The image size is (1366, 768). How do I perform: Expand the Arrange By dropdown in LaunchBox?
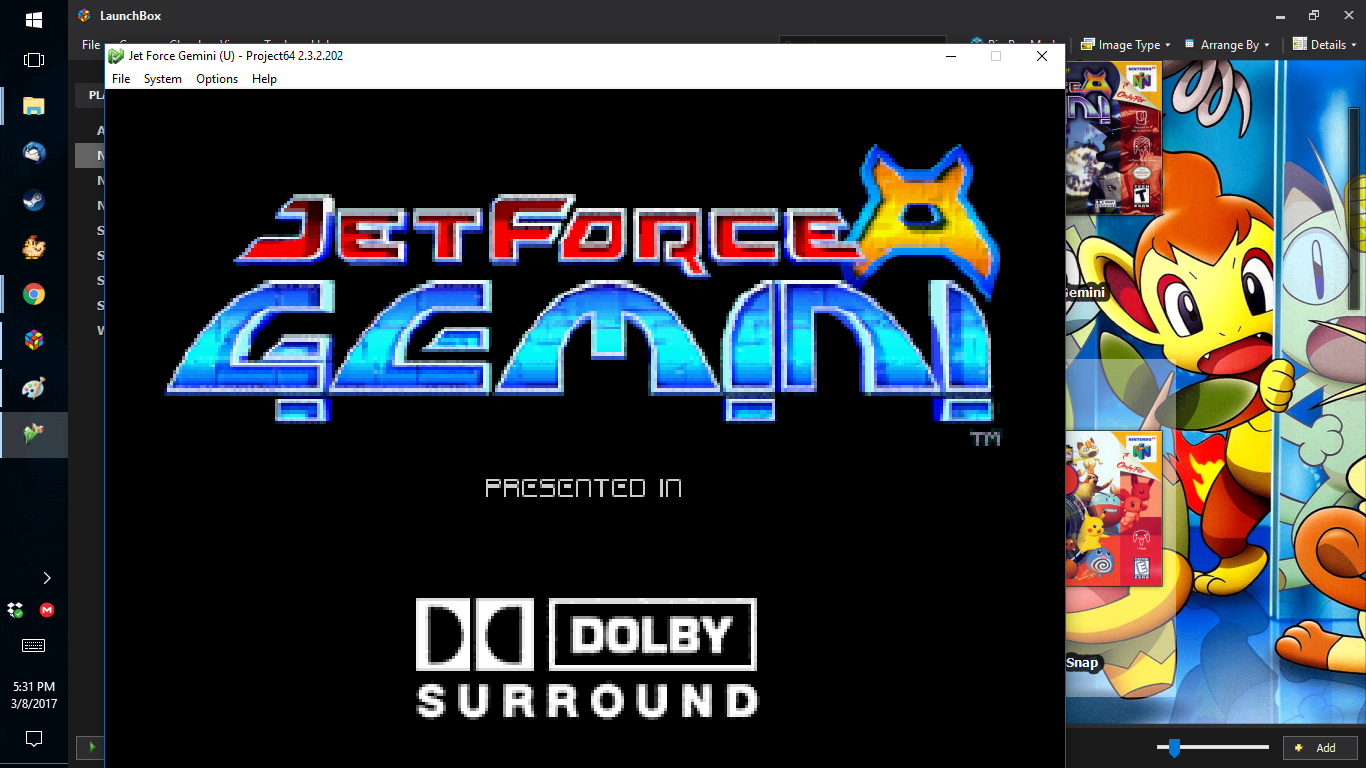tap(1228, 45)
